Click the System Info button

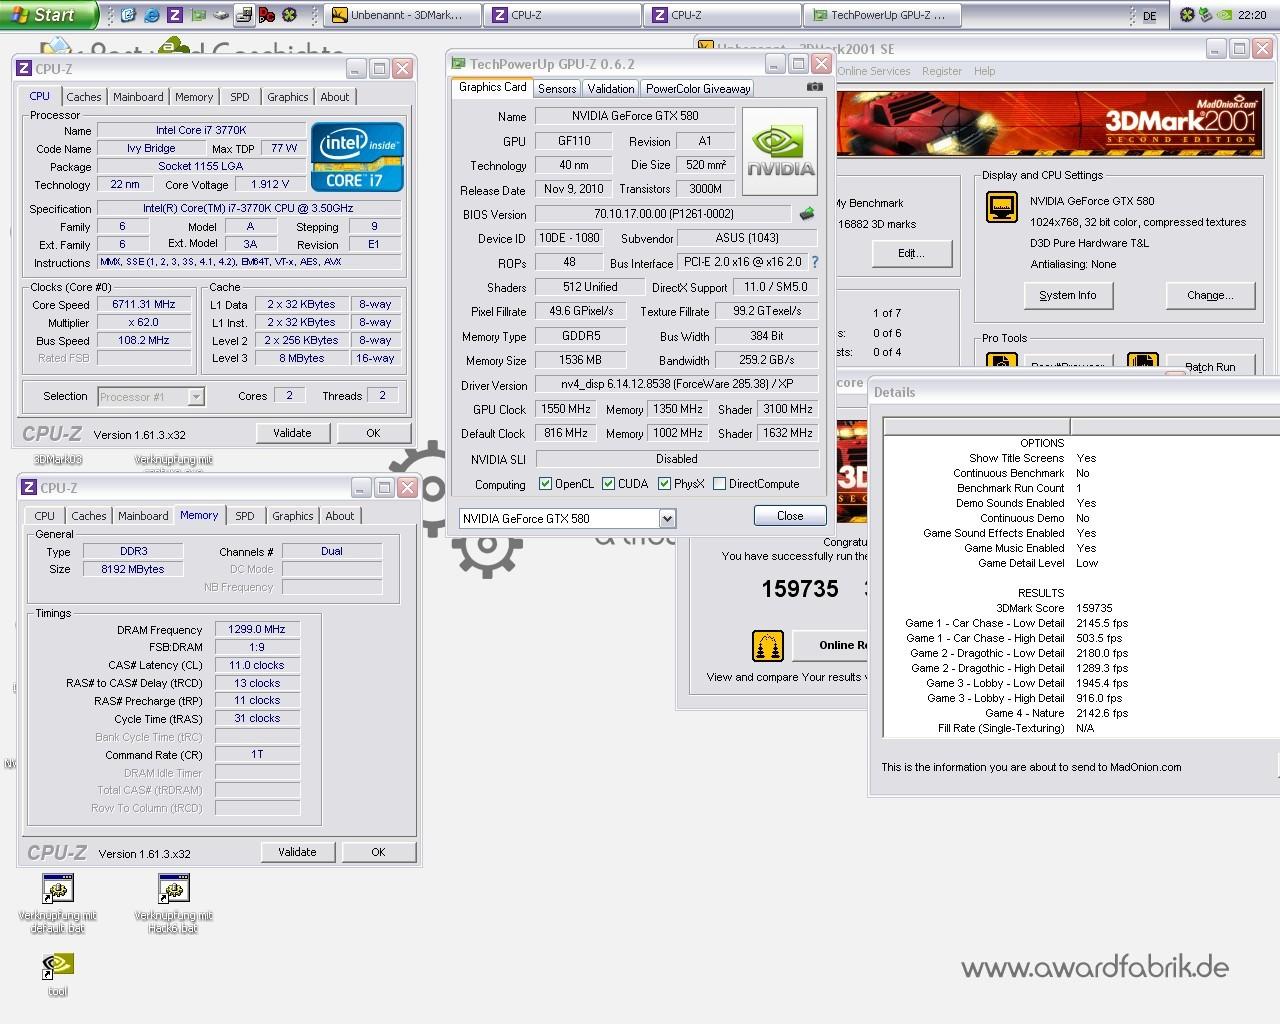click(1067, 295)
